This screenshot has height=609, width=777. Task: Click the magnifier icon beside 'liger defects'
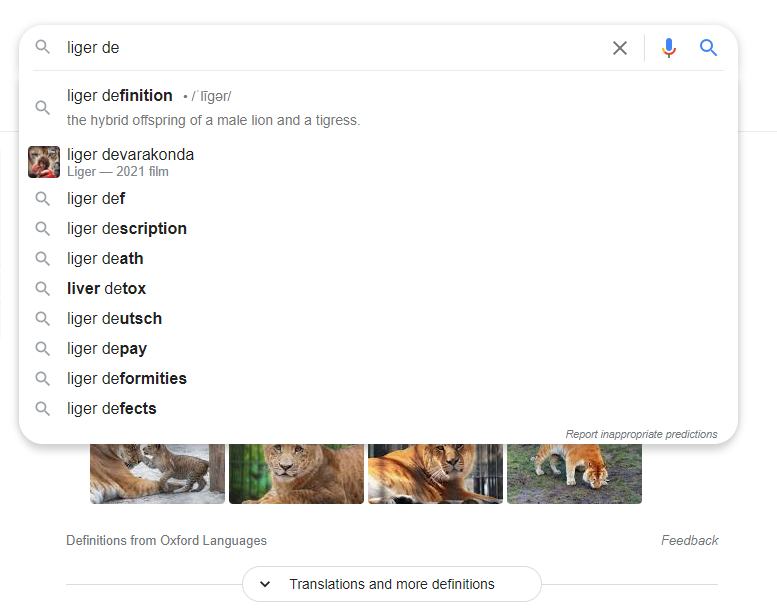coord(43,409)
